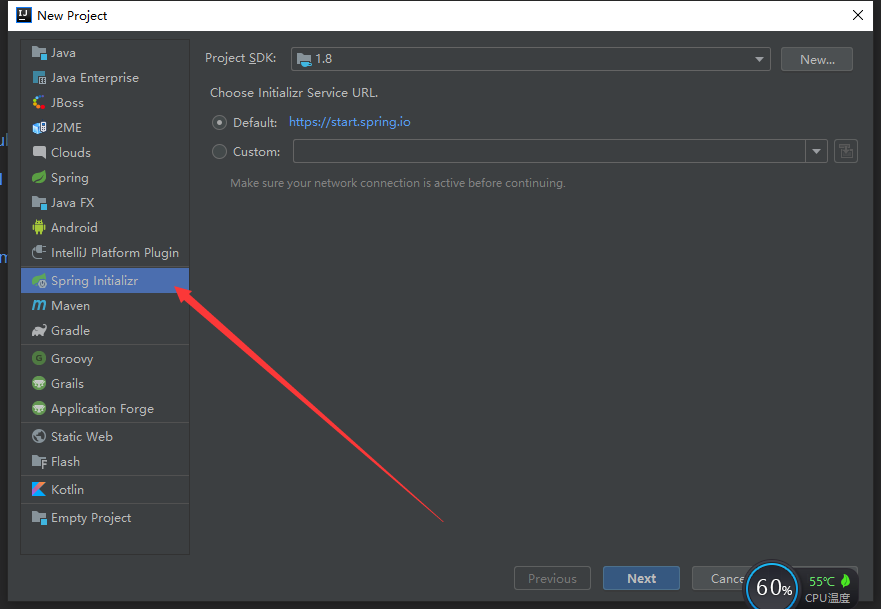Click the Android robot icon

pos(39,228)
